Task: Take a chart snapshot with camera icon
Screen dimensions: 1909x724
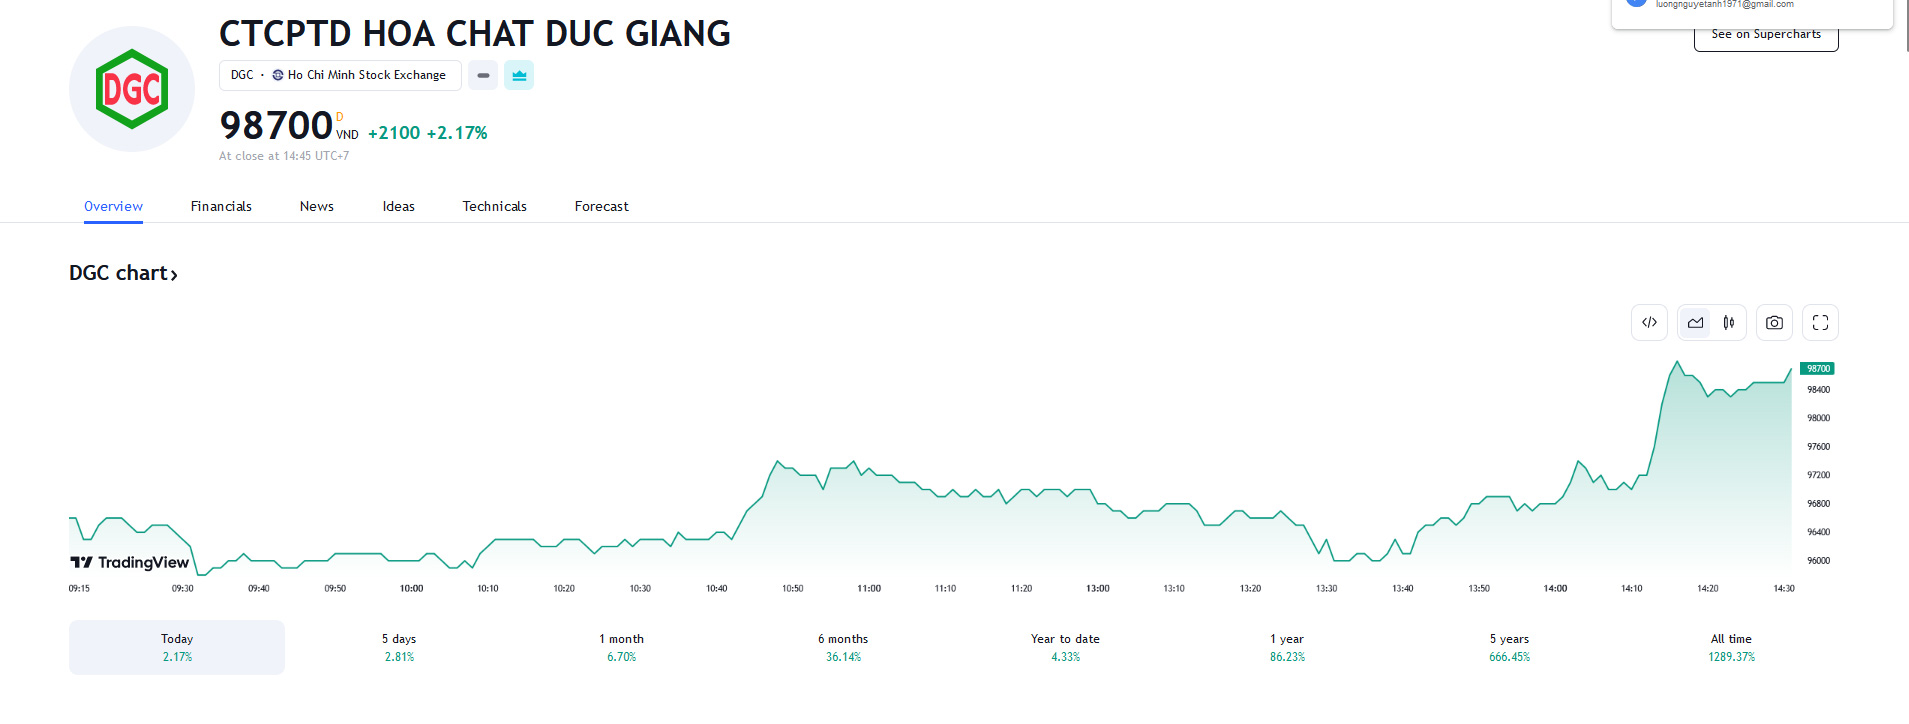Action: (x=1774, y=323)
